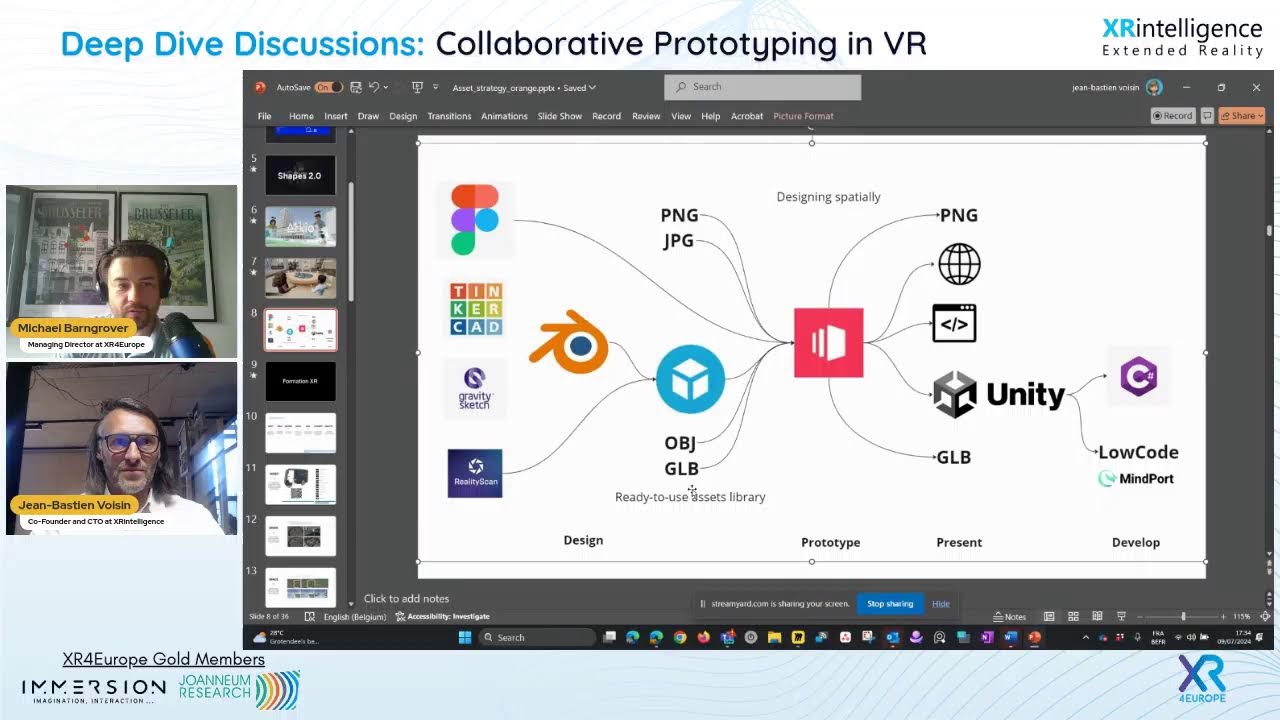1280x720 pixels.
Task: Click the red ShapesXR prototype icon
Action: pyautogui.click(x=828, y=343)
